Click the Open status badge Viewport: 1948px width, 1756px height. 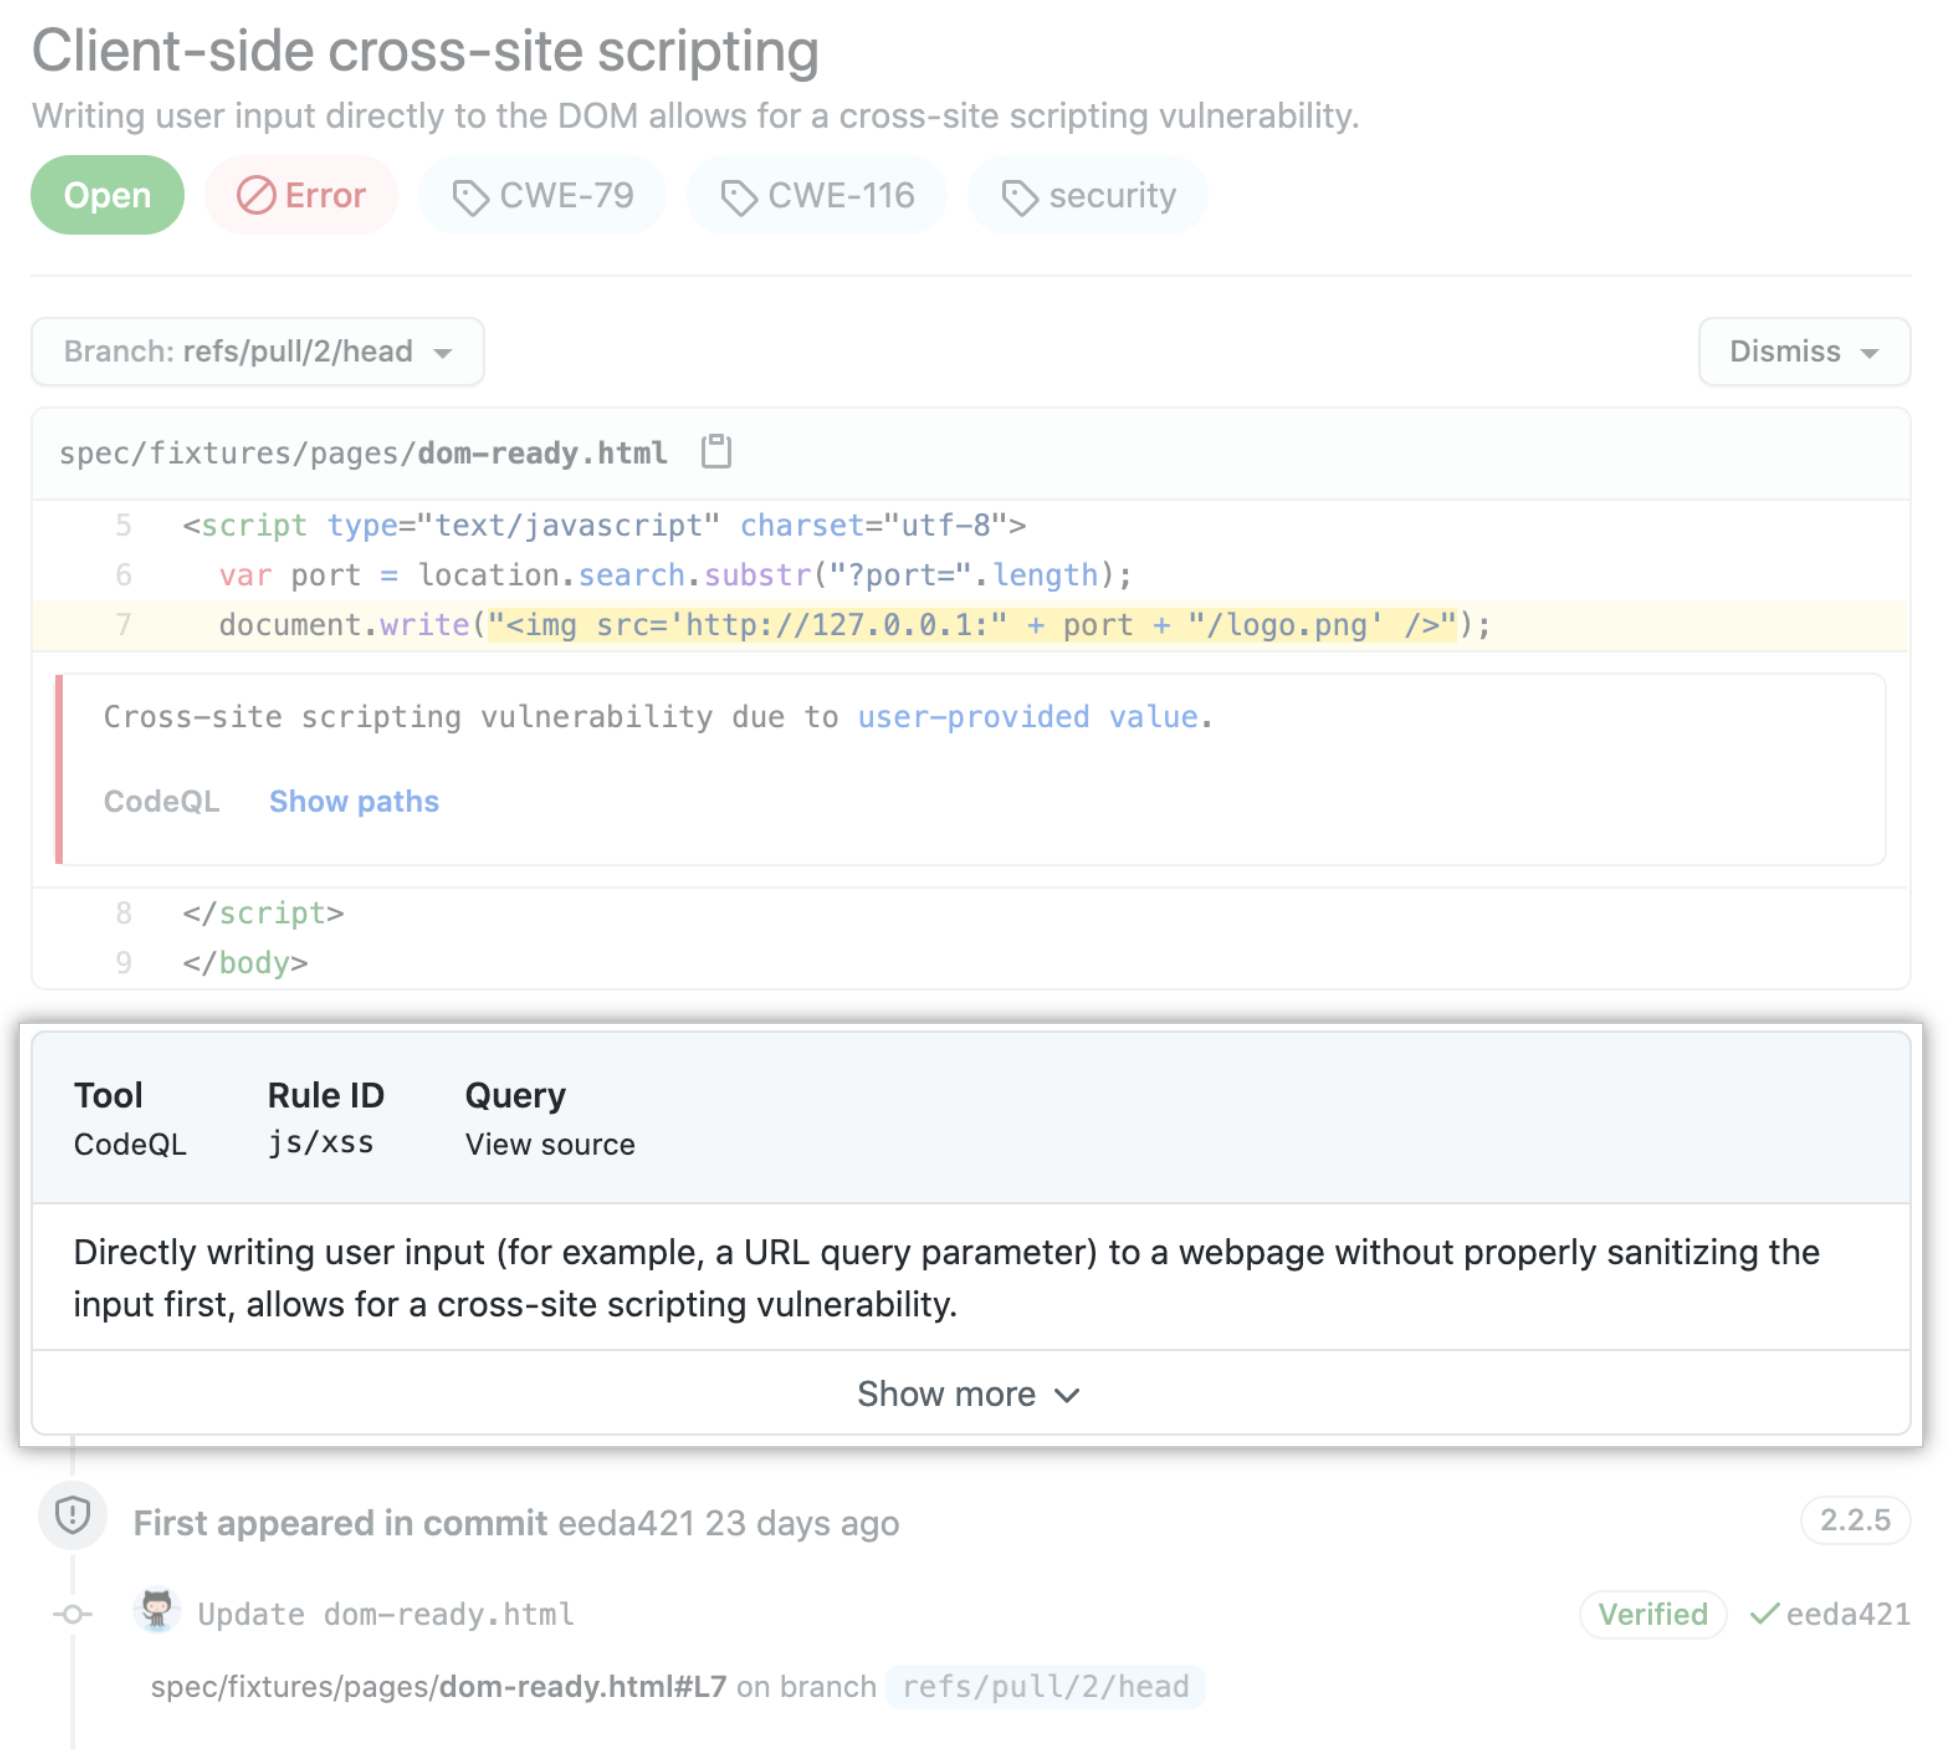(107, 195)
